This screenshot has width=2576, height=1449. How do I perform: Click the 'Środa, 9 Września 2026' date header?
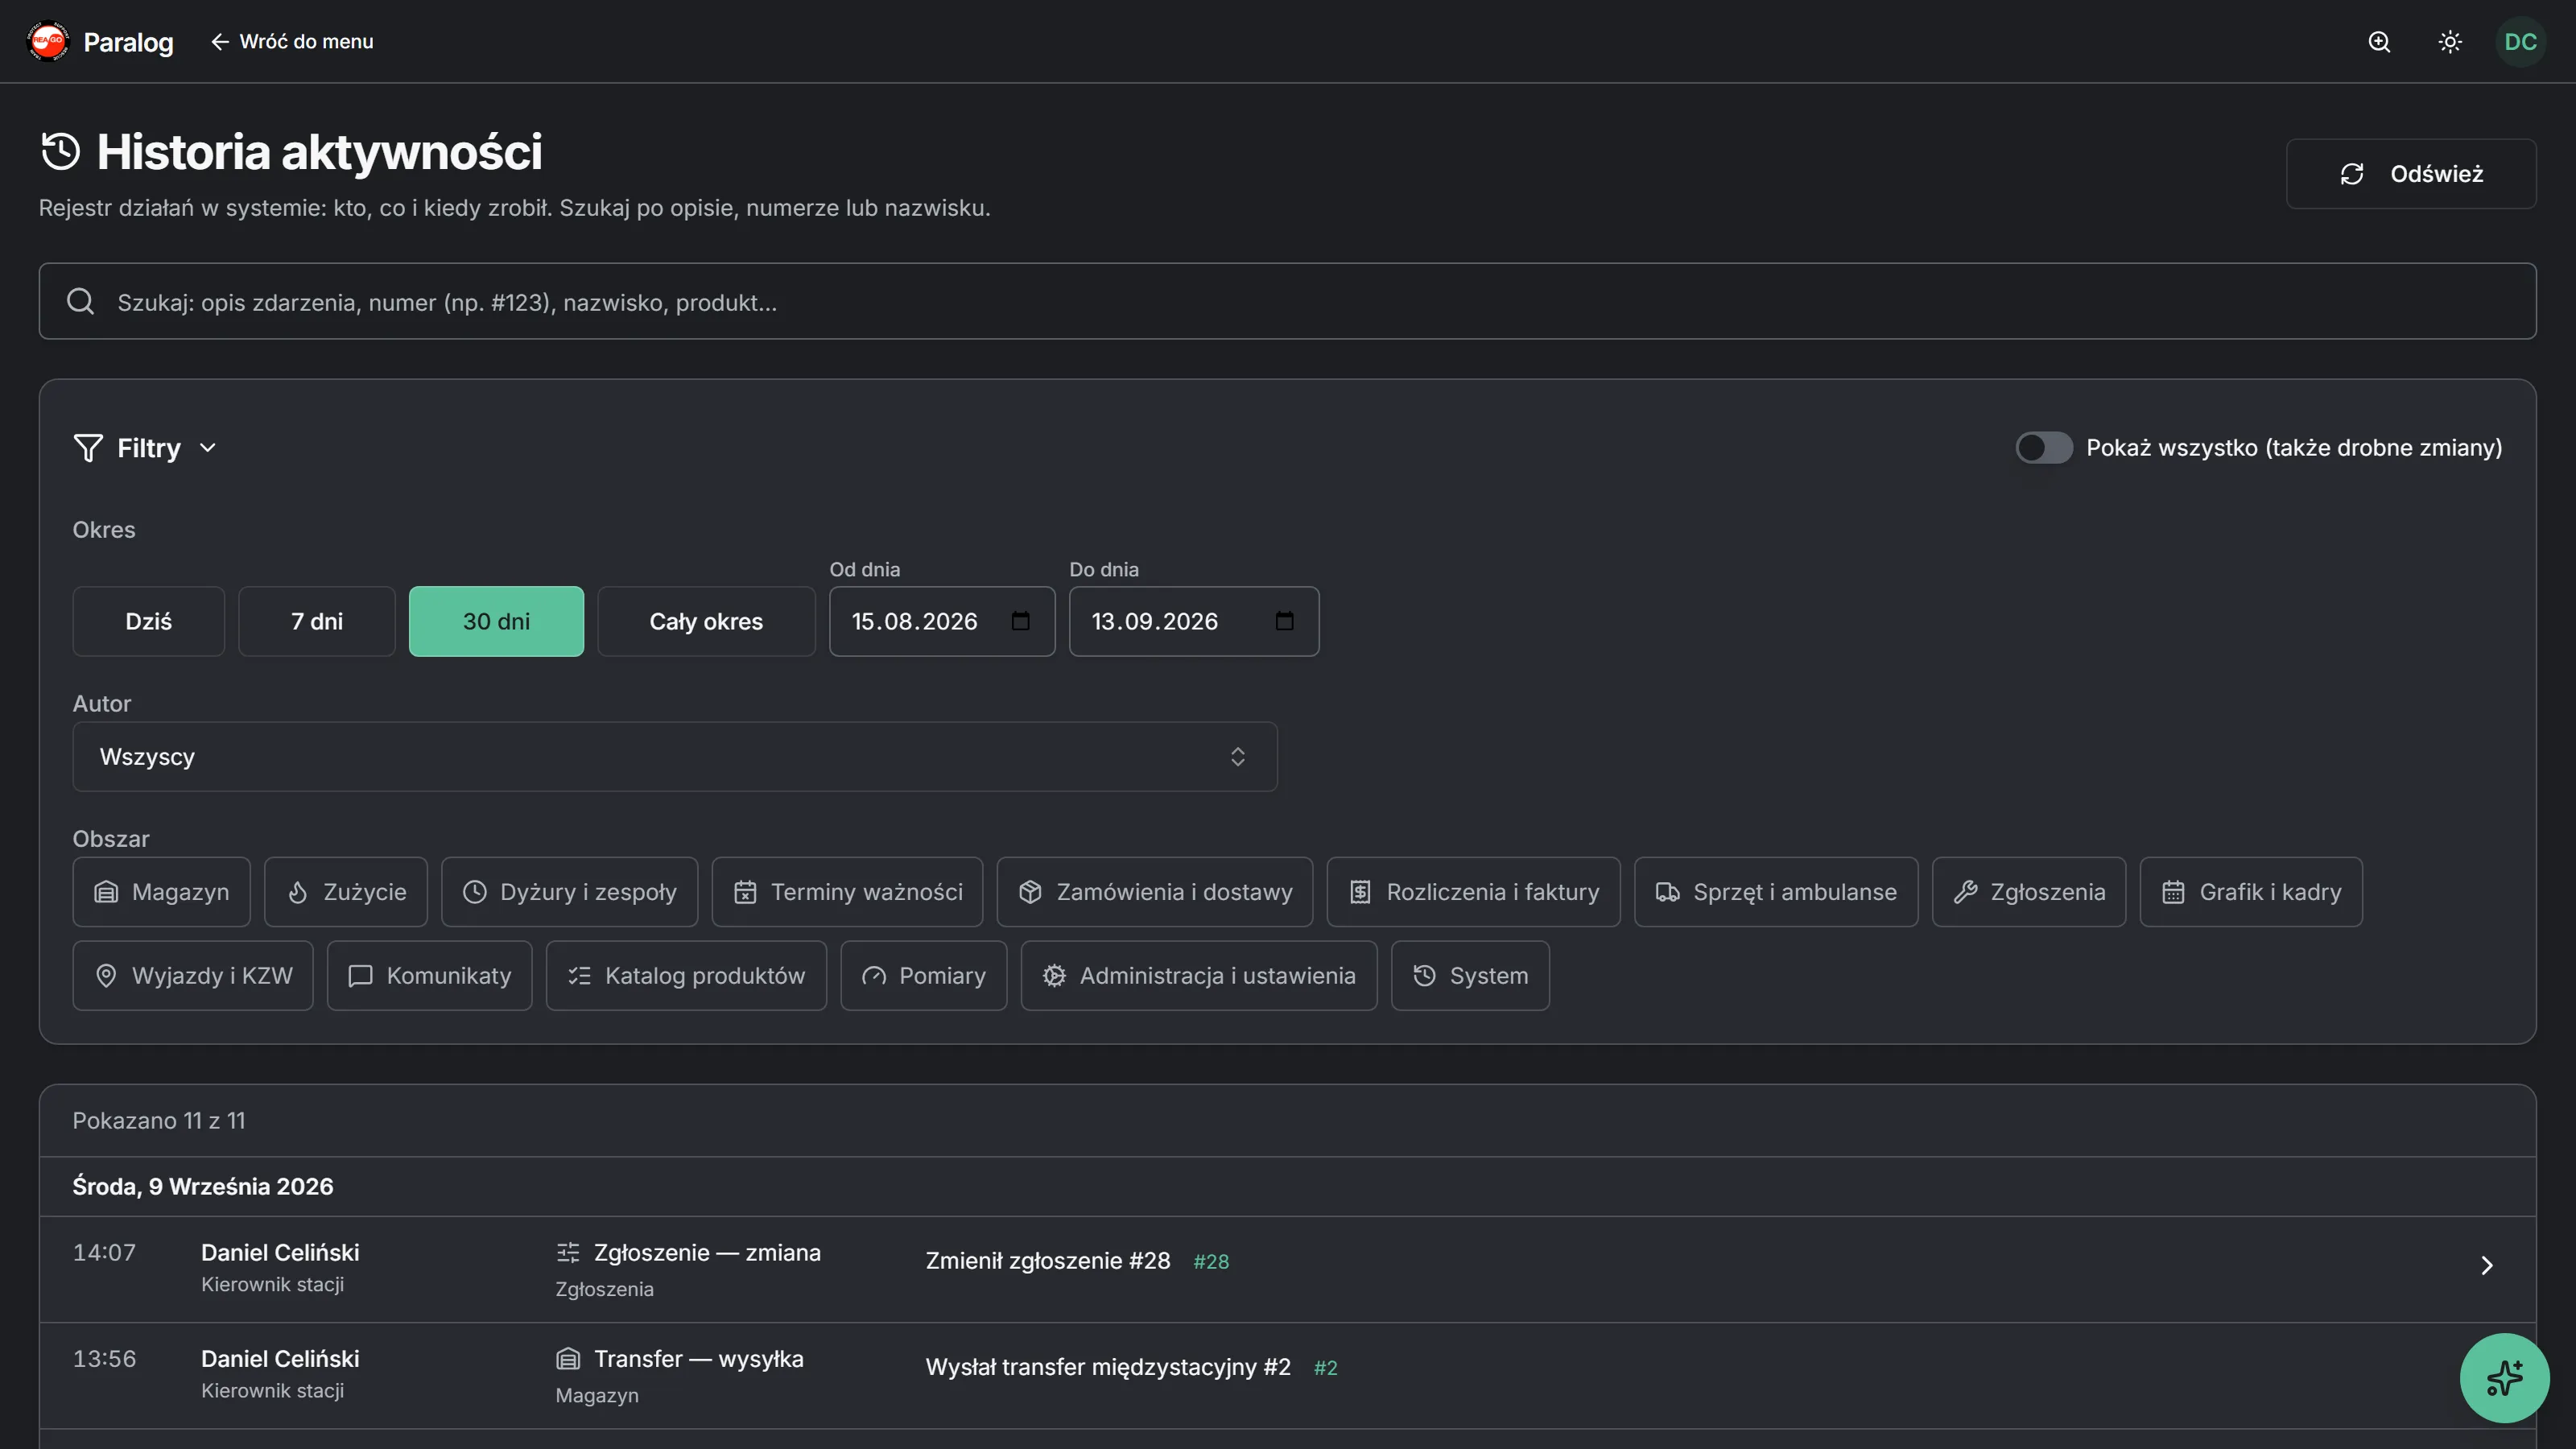[202, 1187]
